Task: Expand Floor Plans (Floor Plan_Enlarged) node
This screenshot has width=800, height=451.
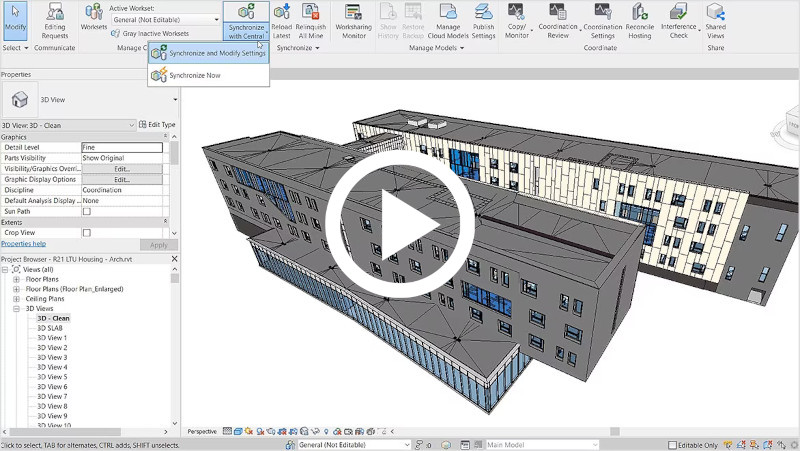Action: (16, 289)
